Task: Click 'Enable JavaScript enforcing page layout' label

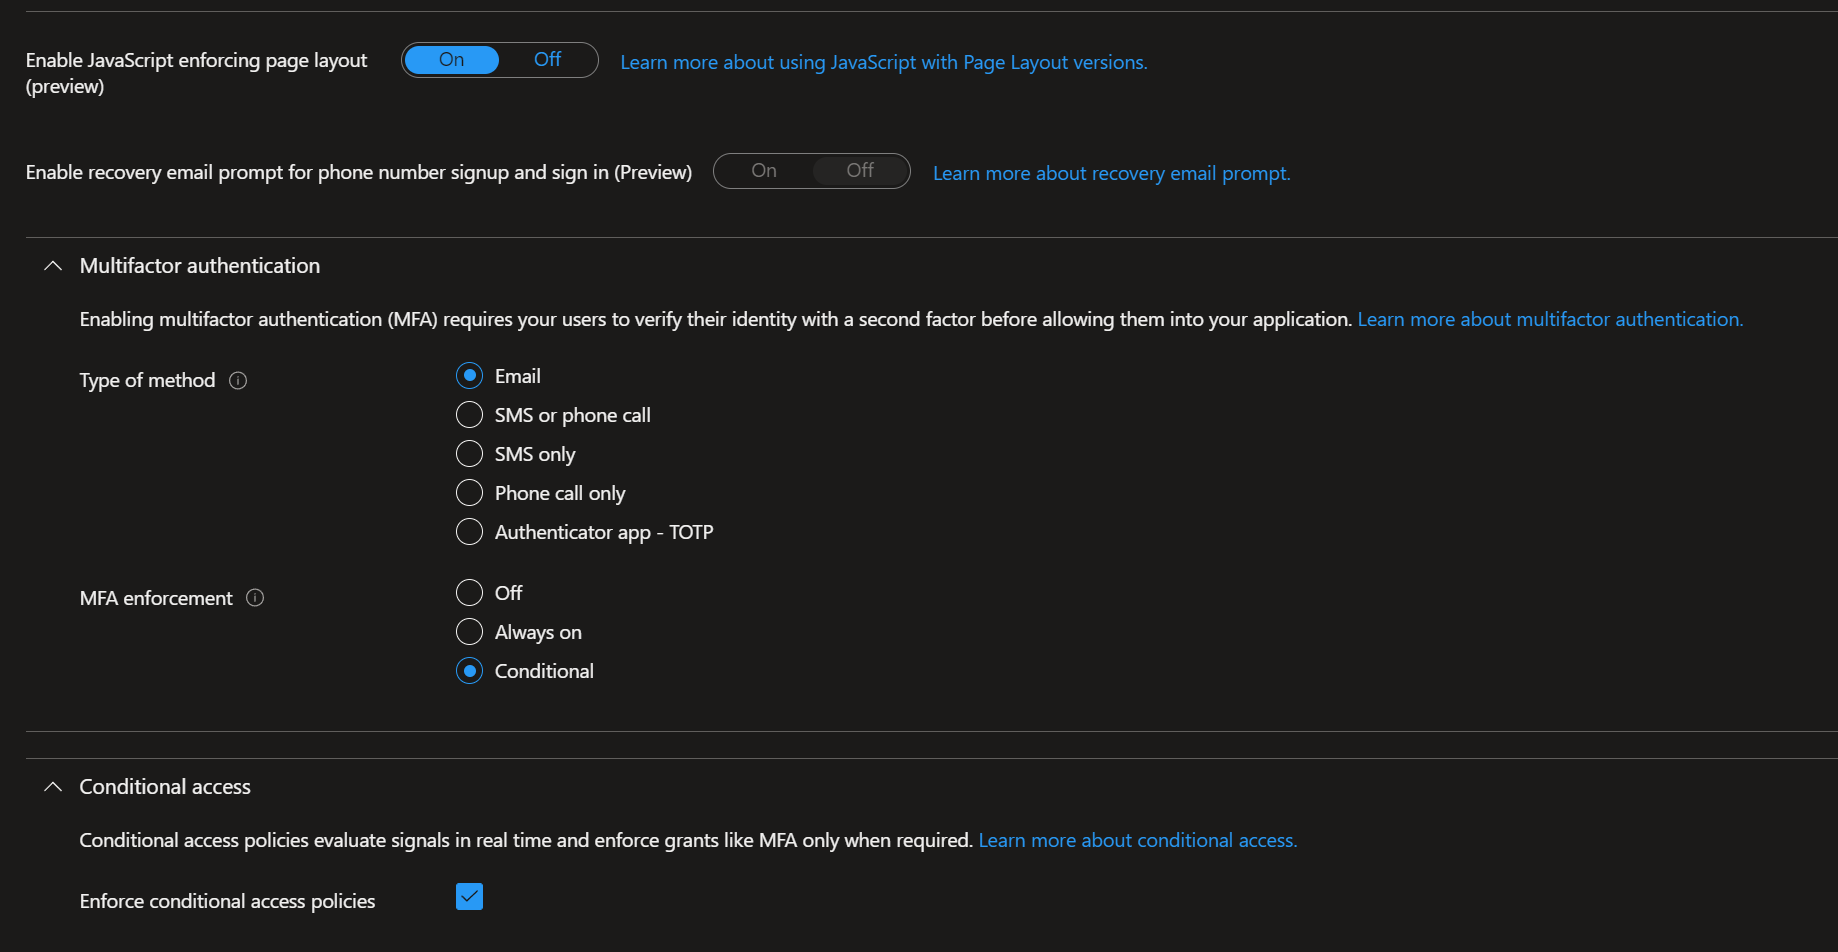Action: [x=196, y=73]
